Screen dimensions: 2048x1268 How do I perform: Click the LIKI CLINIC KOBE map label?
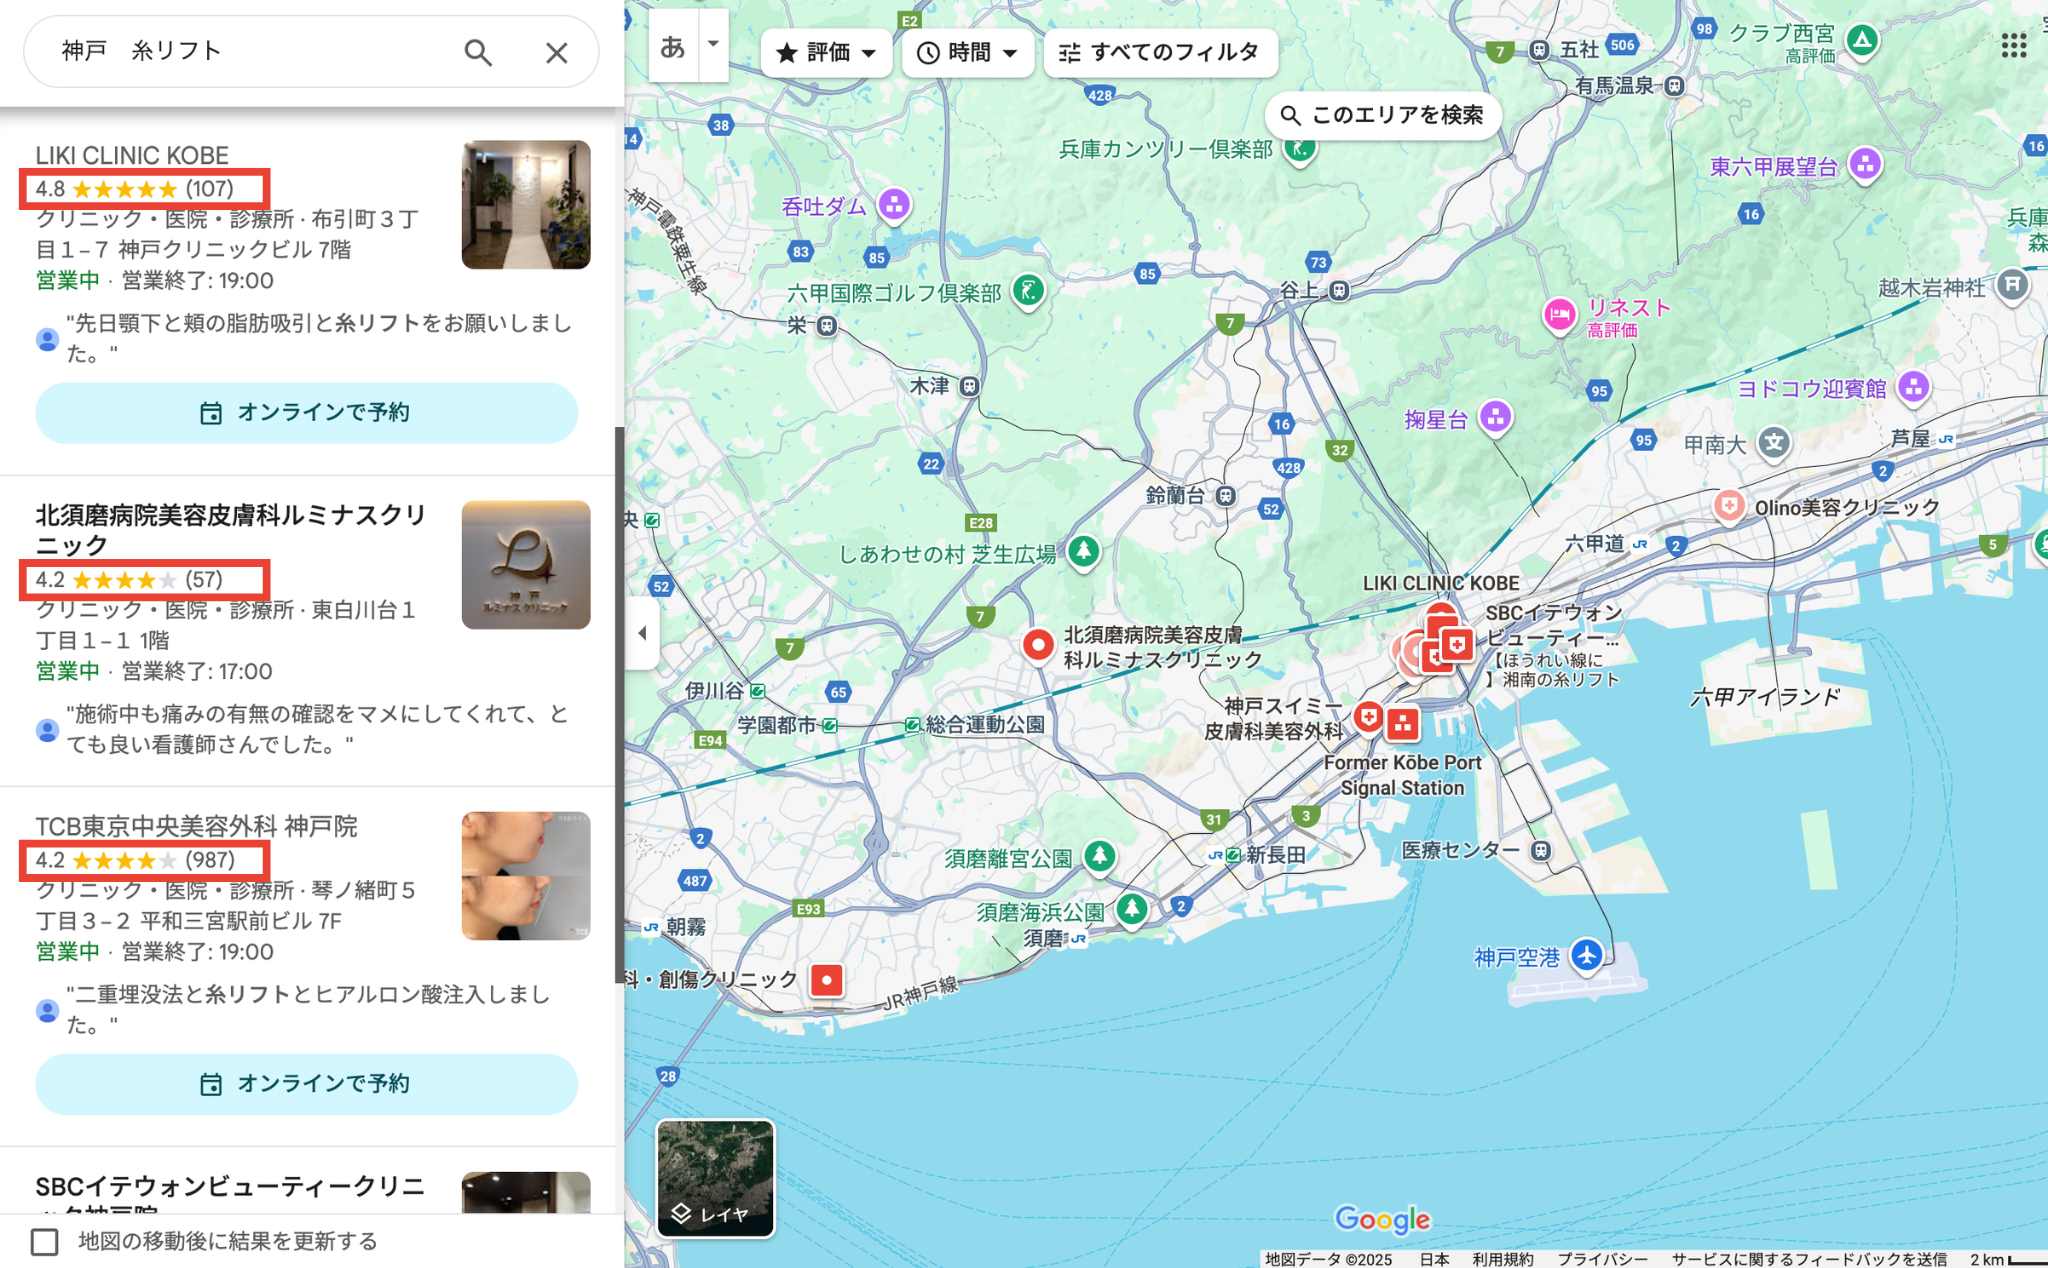pos(1441,583)
